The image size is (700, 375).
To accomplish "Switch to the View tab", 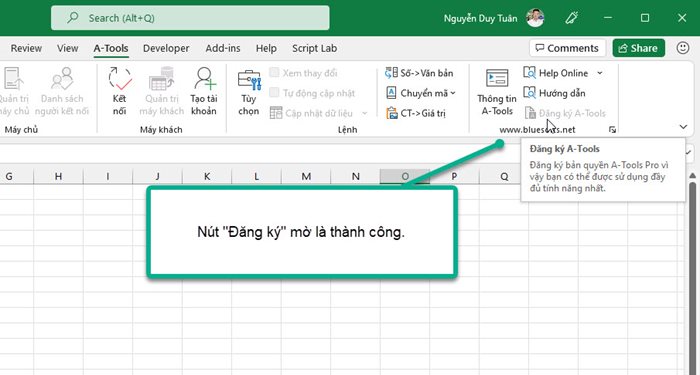I will pyautogui.click(x=67, y=48).
